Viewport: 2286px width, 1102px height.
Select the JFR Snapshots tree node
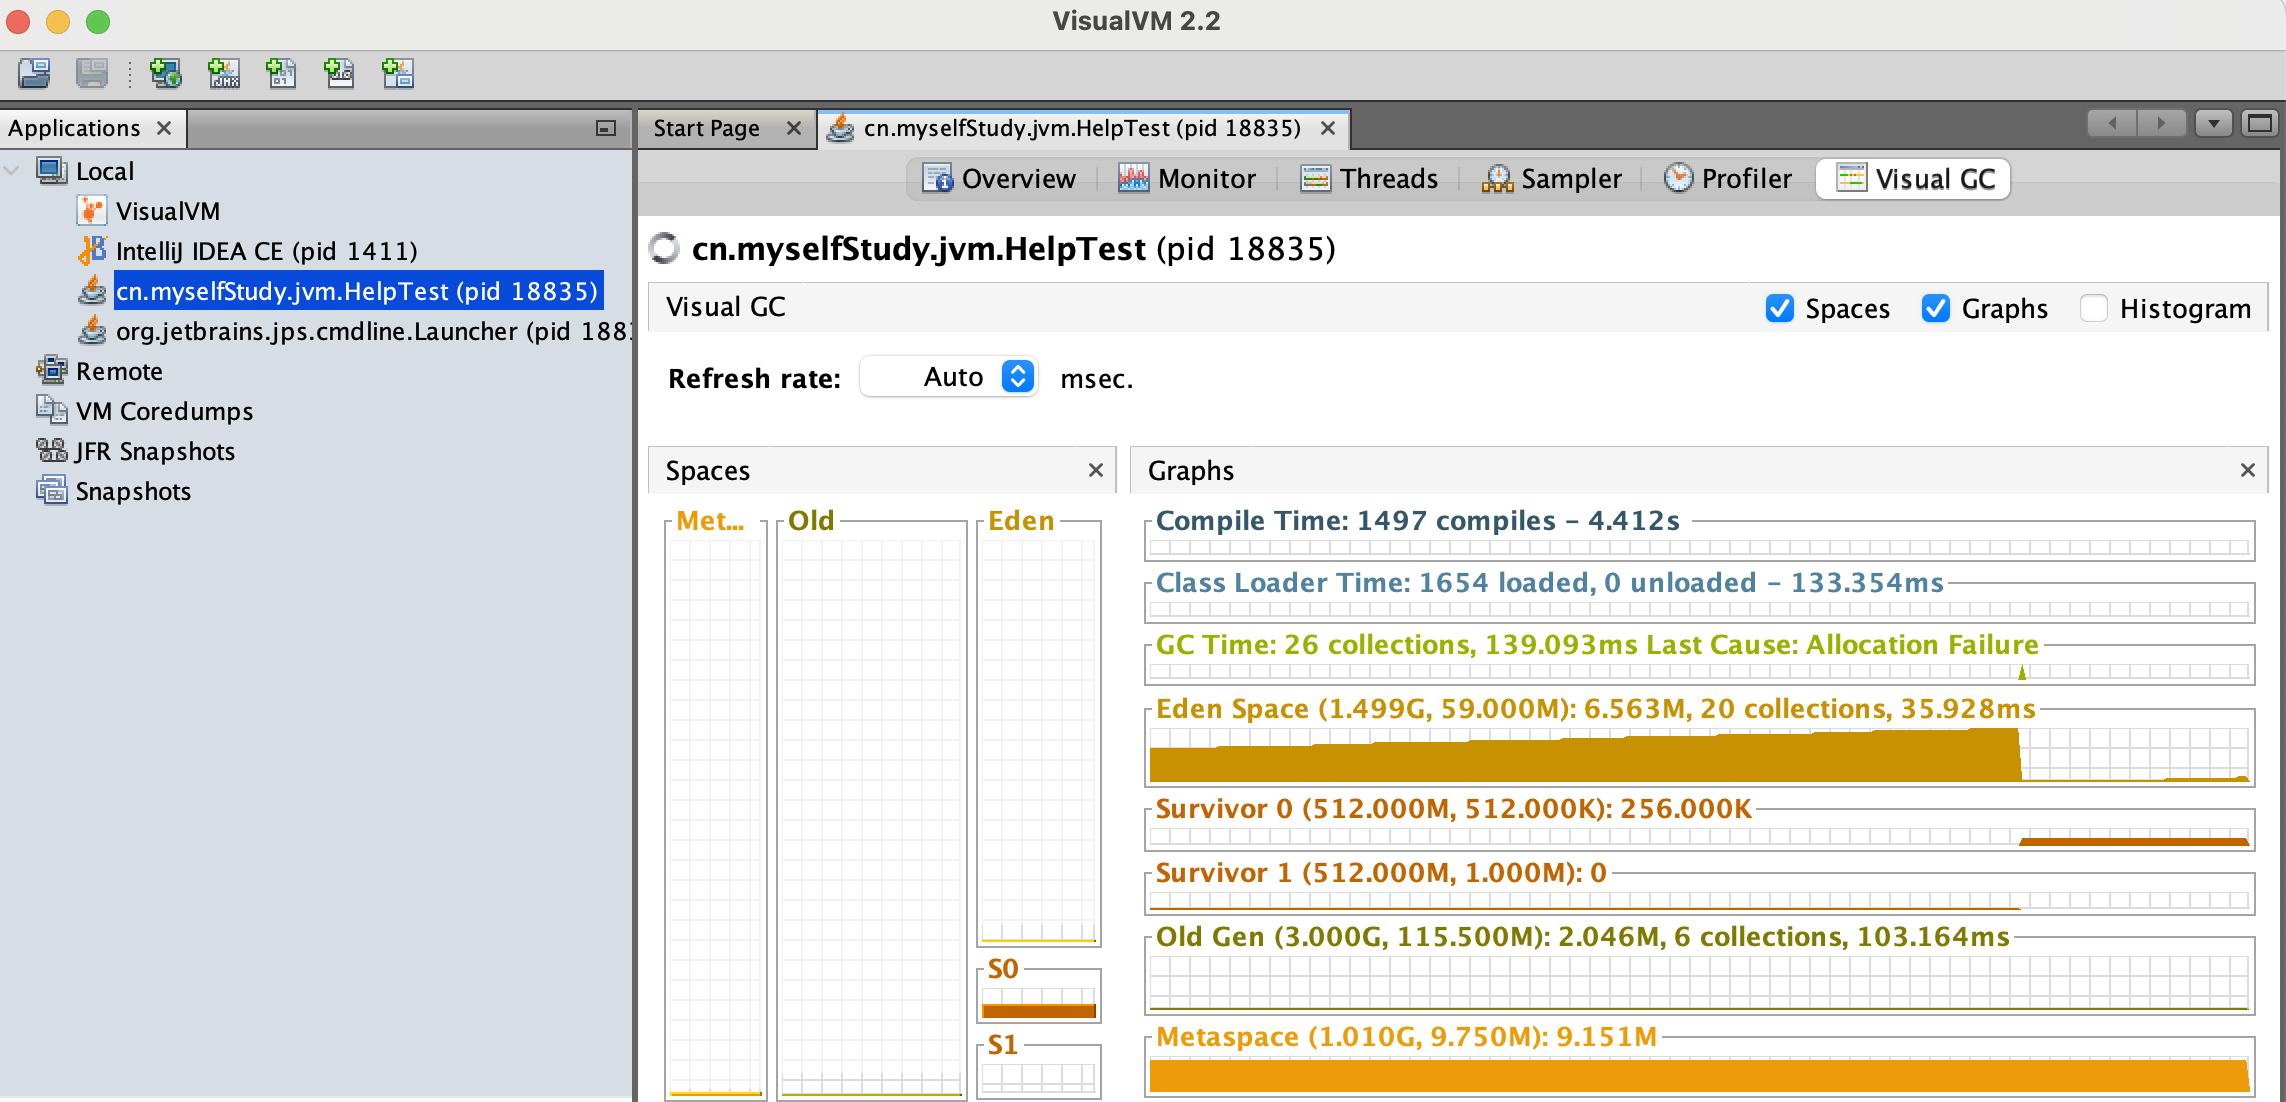[x=155, y=451]
